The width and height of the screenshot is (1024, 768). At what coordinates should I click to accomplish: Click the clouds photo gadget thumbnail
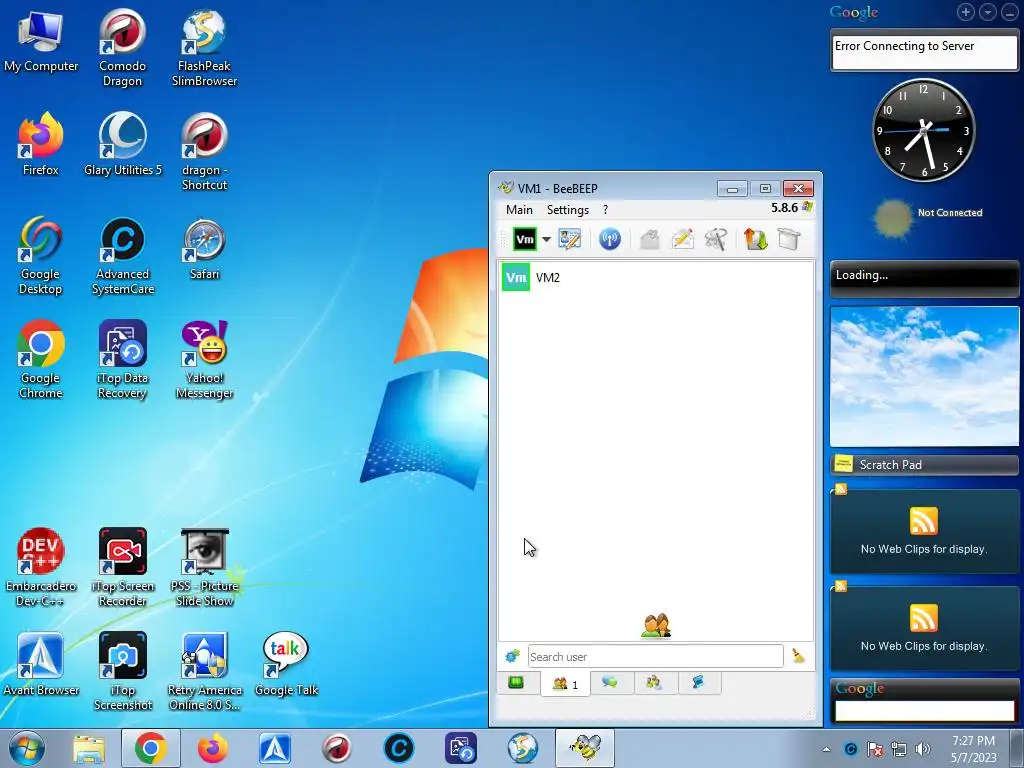tap(924, 376)
